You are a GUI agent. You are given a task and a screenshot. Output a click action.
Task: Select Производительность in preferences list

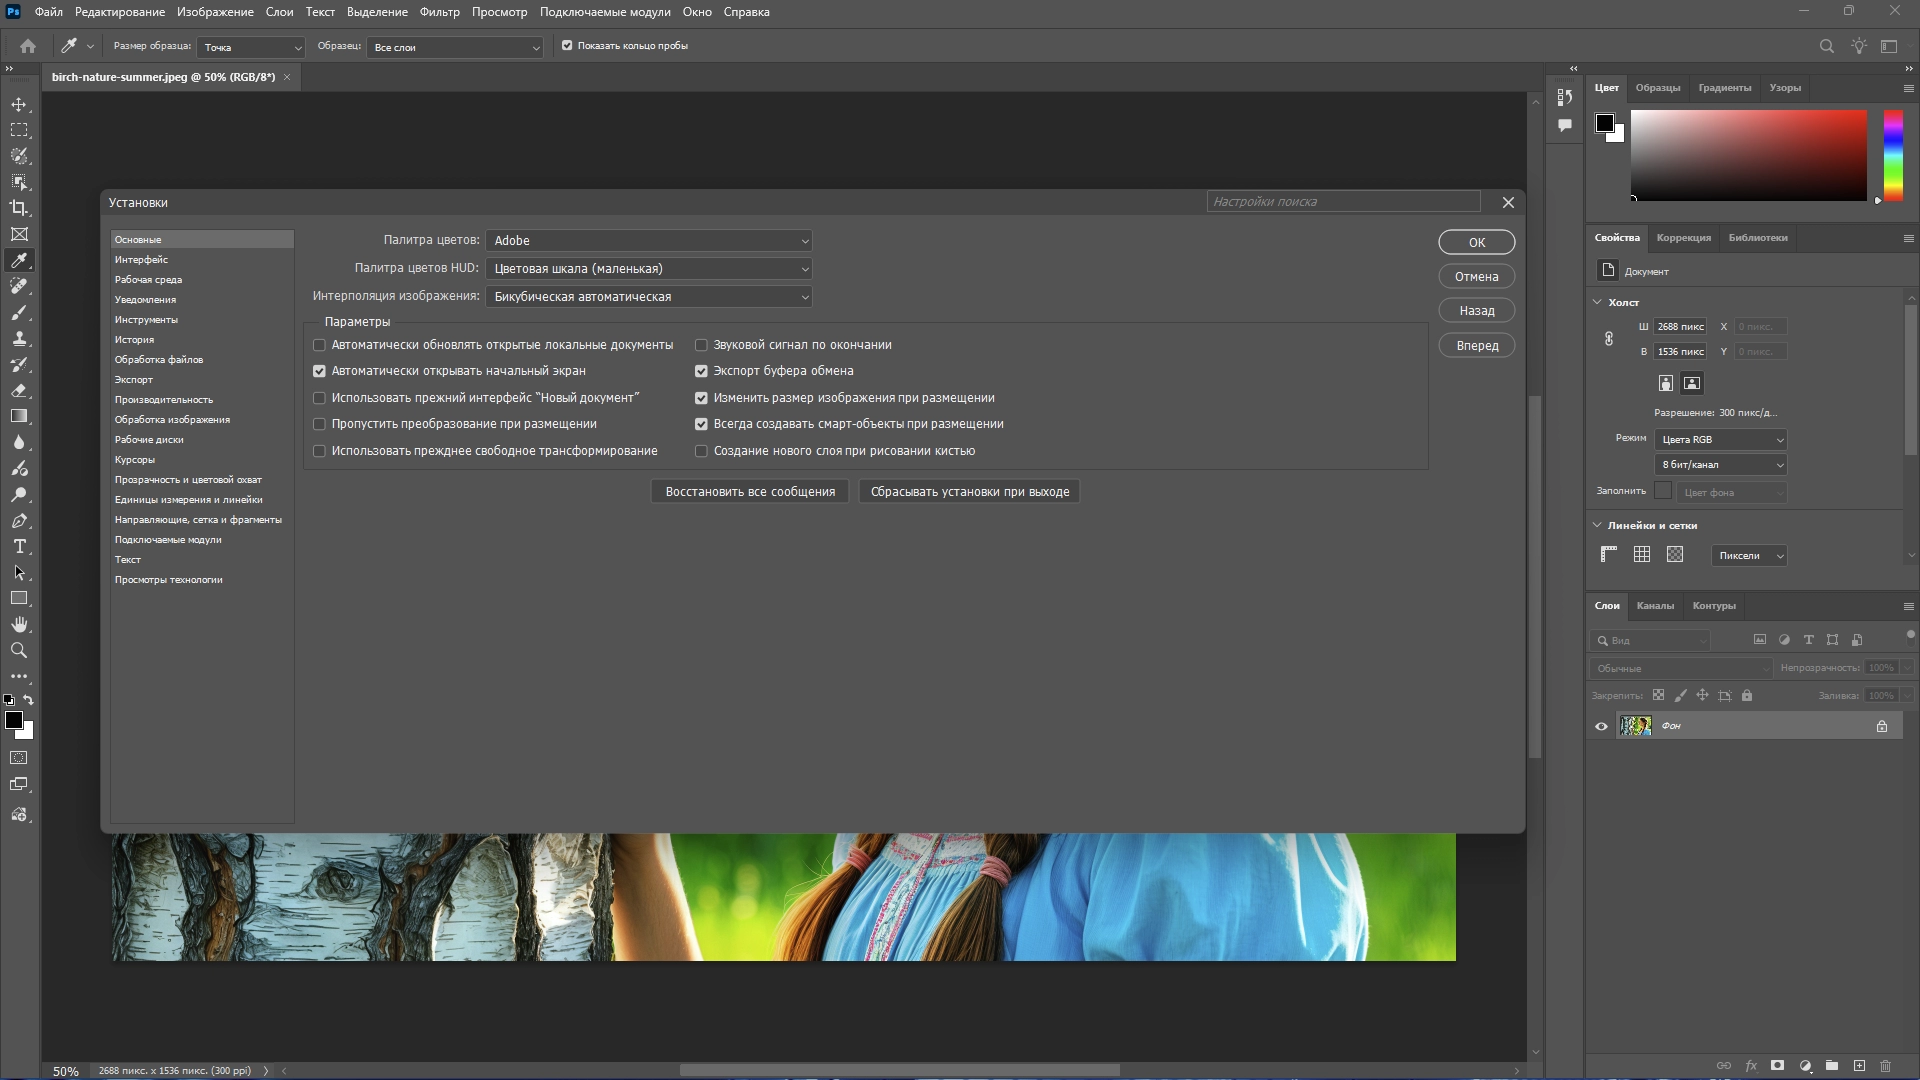coord(163,400)
